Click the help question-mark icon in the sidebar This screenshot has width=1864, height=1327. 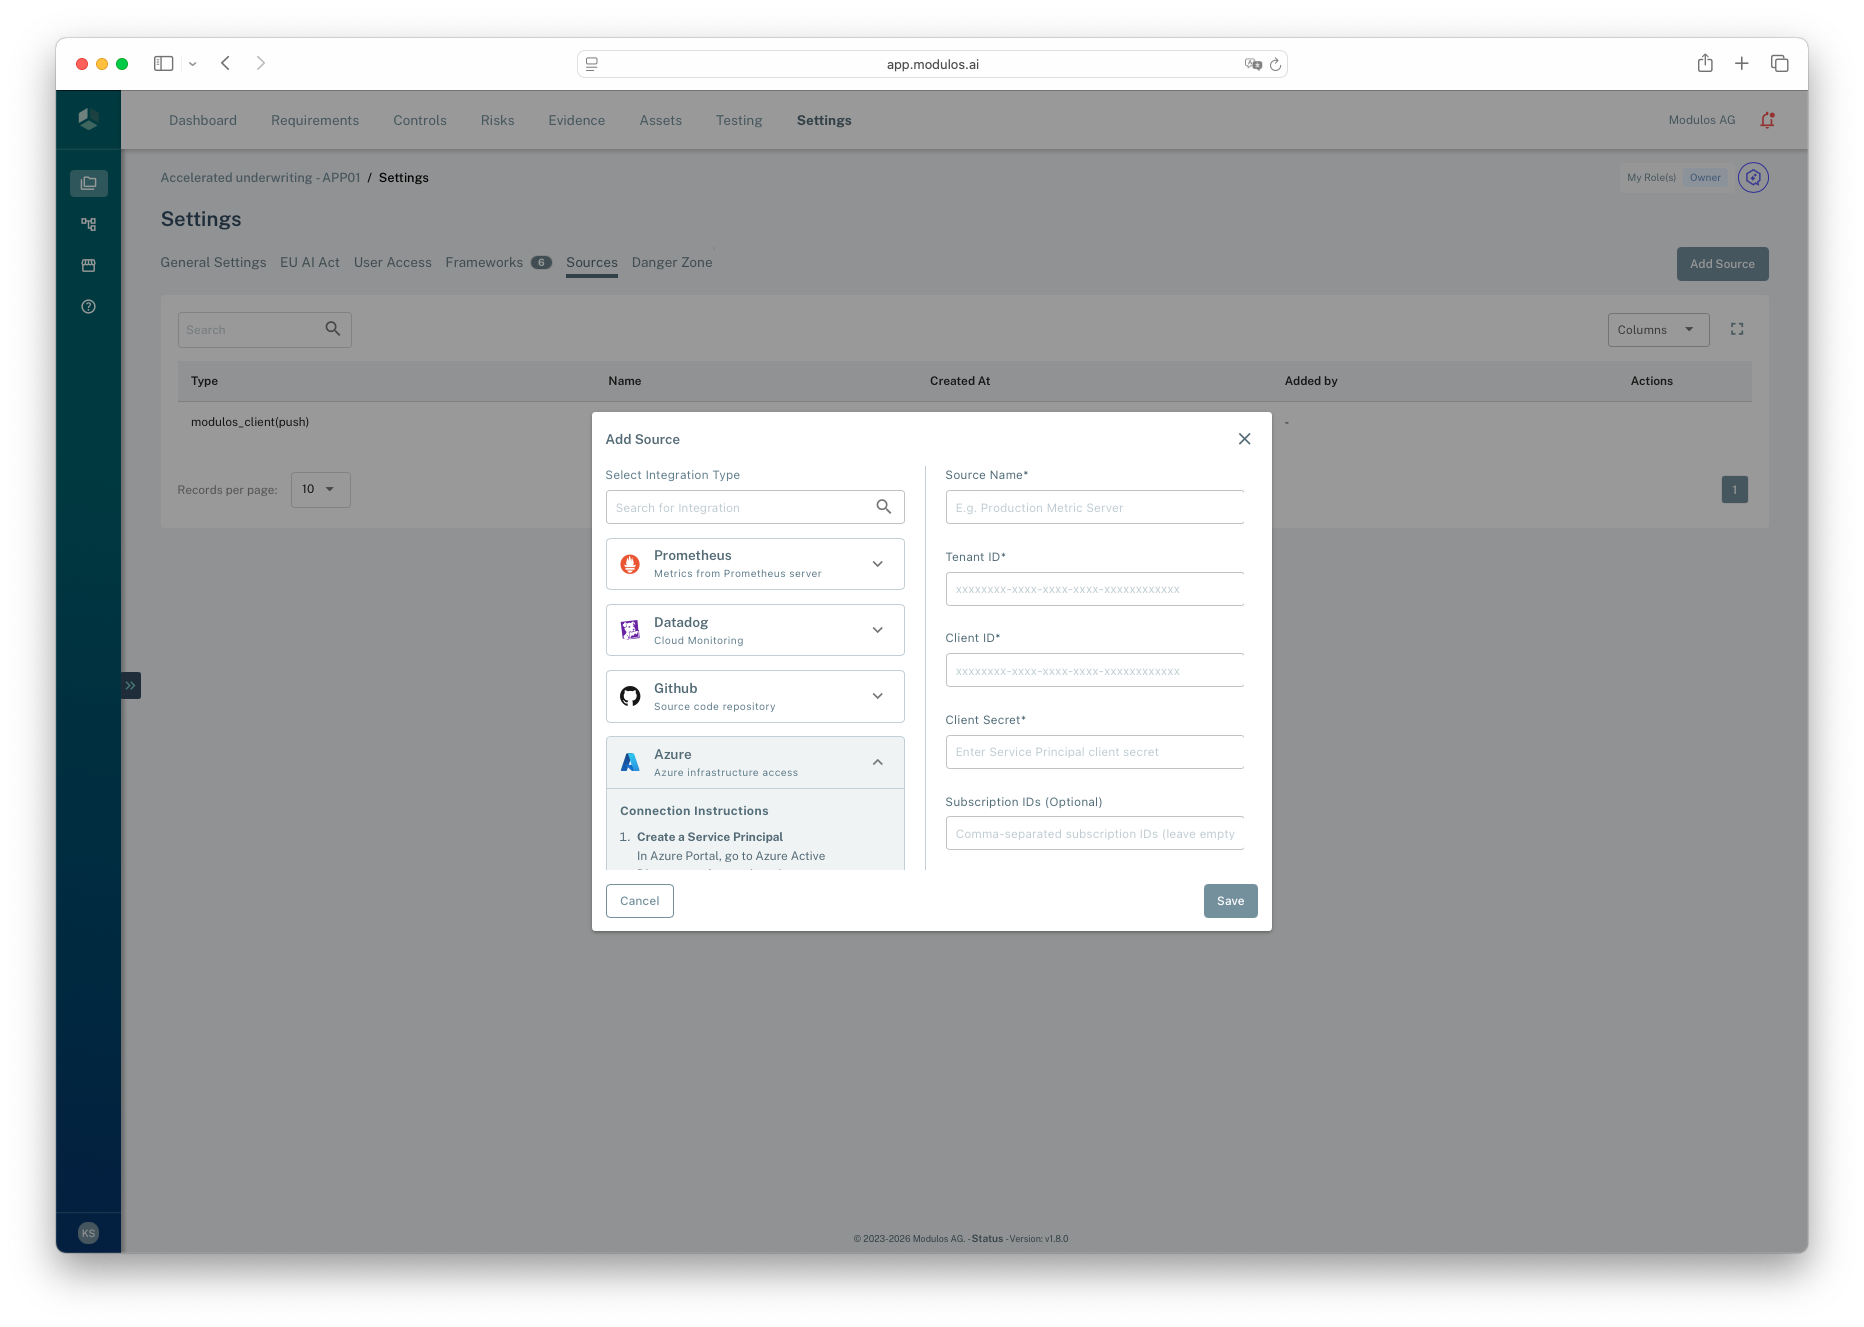point(88,306)
